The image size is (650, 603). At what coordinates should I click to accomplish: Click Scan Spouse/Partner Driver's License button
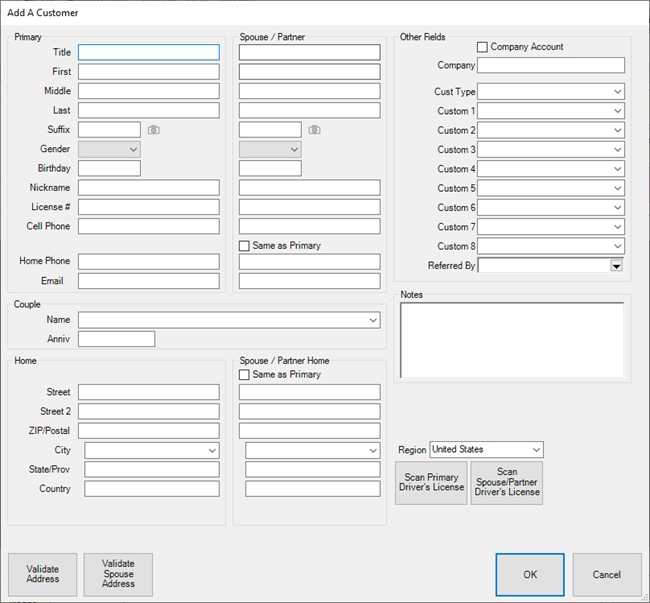(507, 483)
